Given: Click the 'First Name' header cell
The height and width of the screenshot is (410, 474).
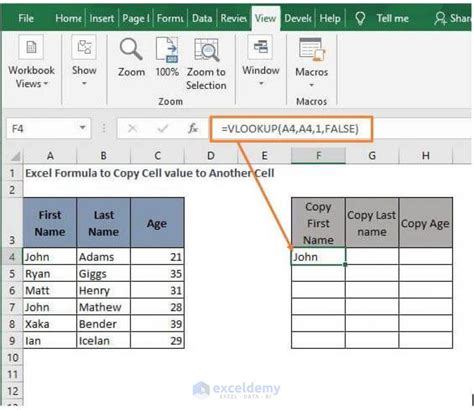Looking at the screenshot, I should click(x=50, y=223).
